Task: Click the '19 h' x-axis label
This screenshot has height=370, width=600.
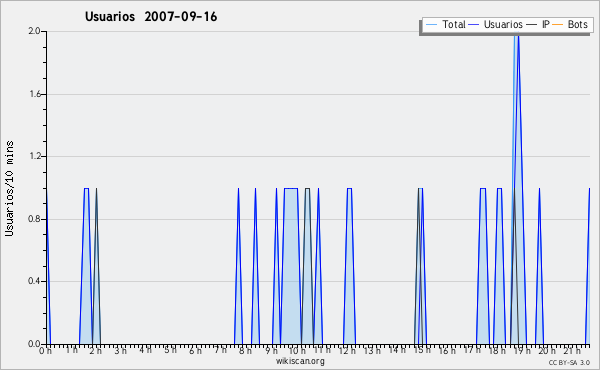Action: click(522, 350)
